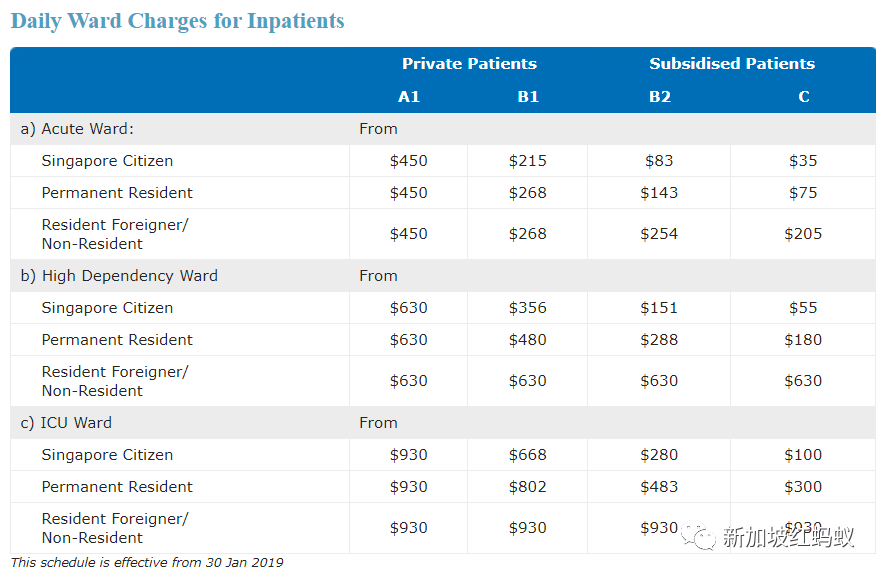Click the A1 ward class header
This screenshot has width=883, height=576.
(408, 97)
